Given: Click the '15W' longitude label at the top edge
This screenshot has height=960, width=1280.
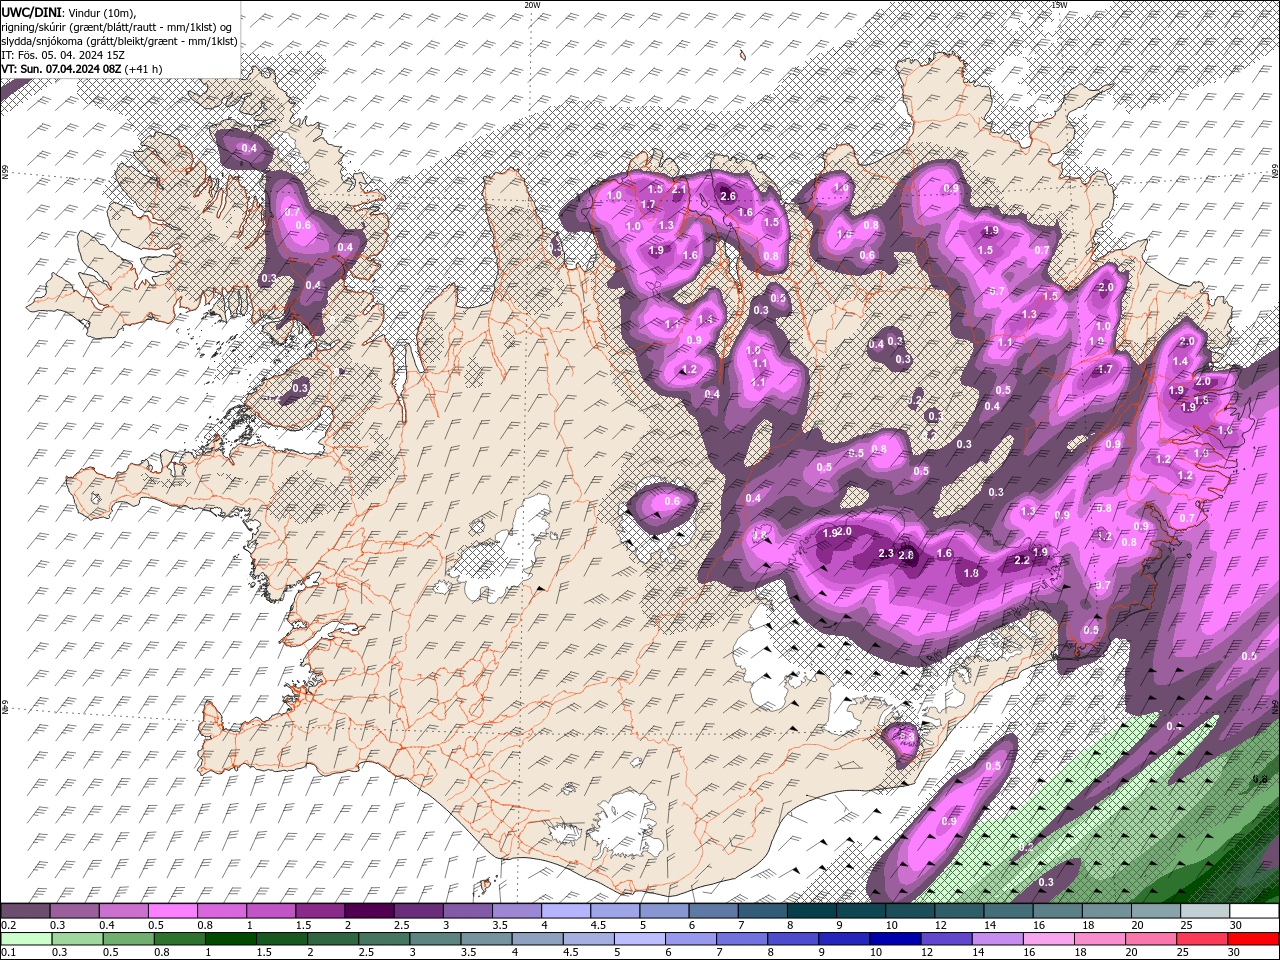Looking at the screenshot, I should (x=1059, y=5).
